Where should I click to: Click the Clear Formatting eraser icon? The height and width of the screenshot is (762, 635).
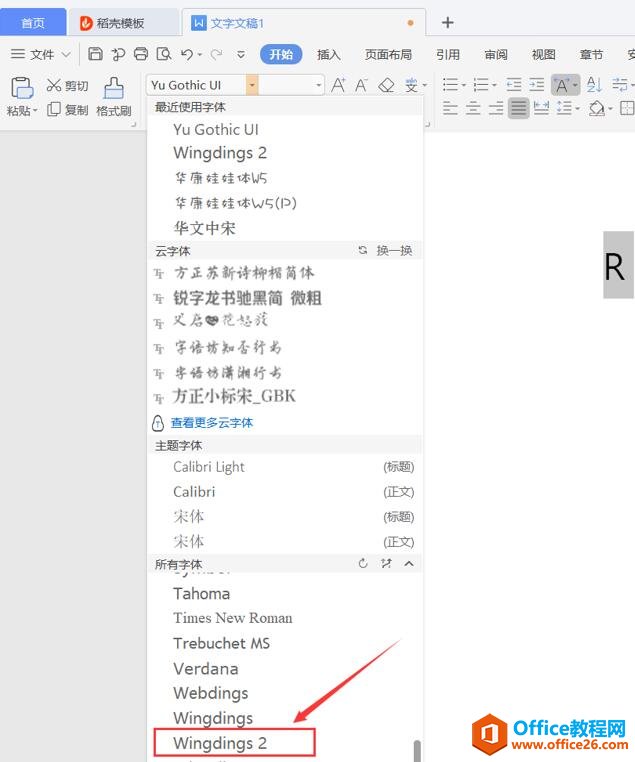click(x=386, y=86)
